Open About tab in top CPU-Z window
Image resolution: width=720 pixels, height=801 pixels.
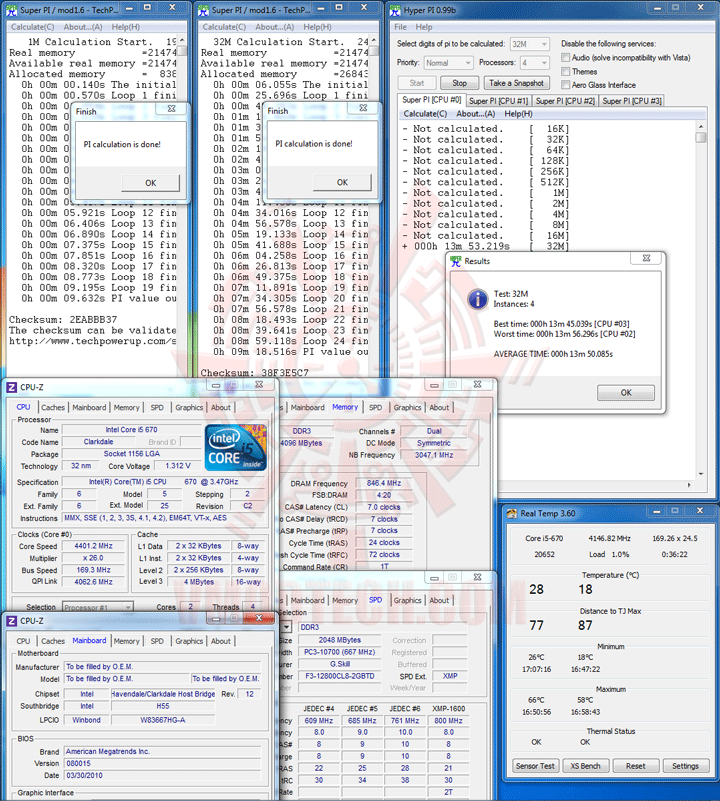[x=221, y=407]
